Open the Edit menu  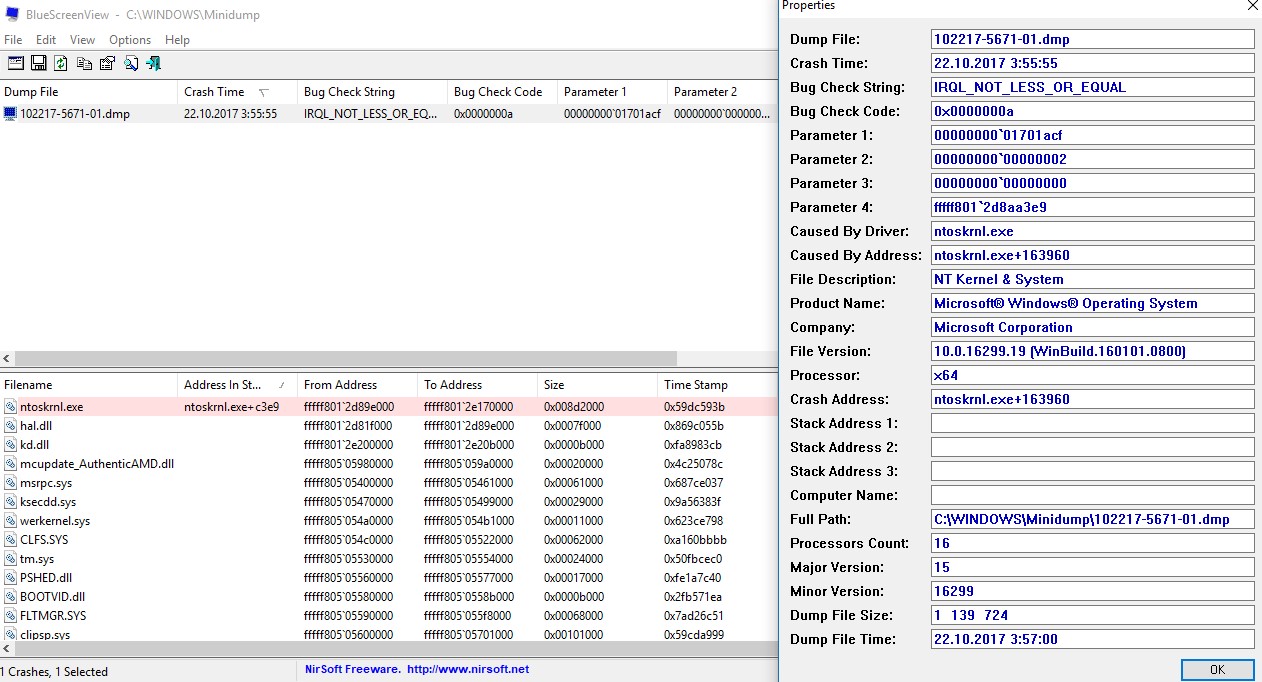click(46, 40)
